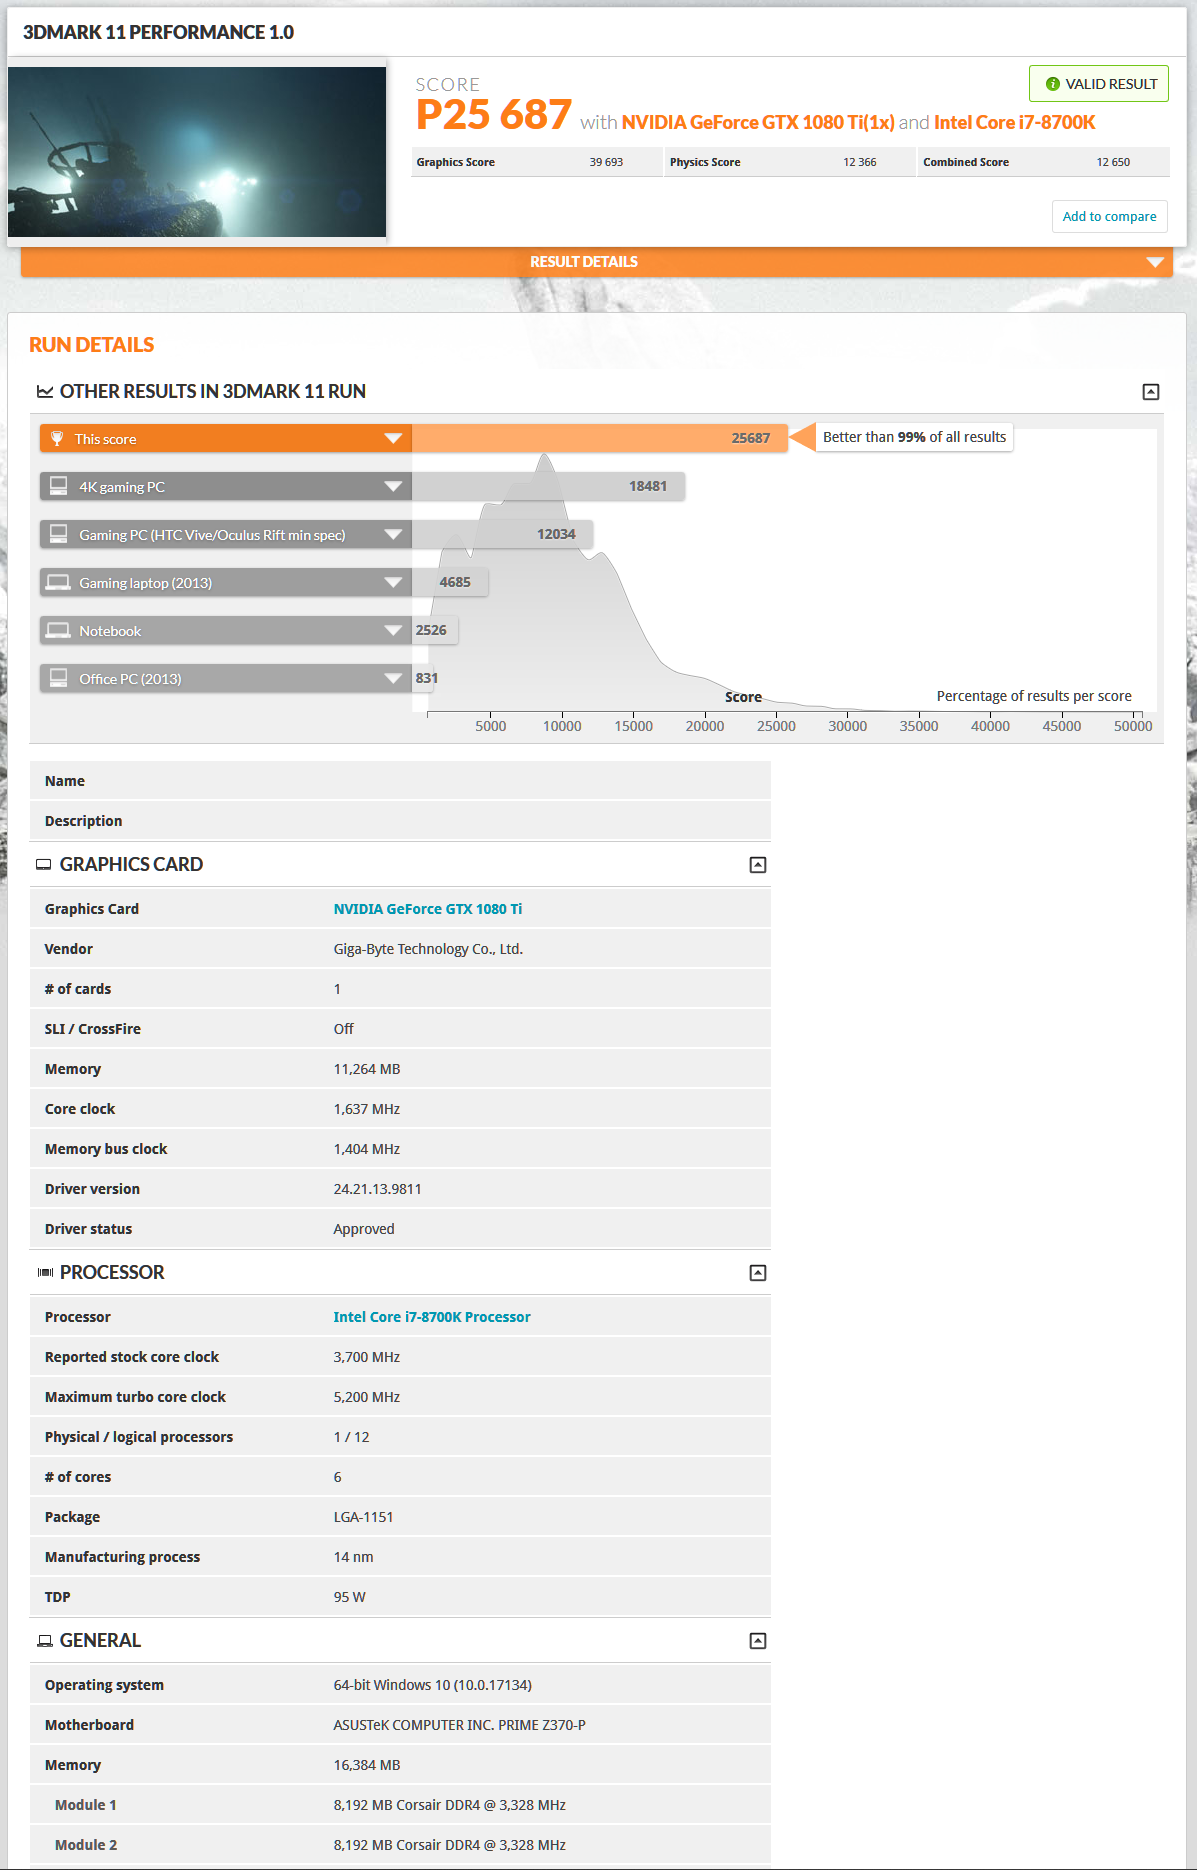The image size is (1197, 1870).
Task: Click the Driver version value 24.21.13.9811
Action: click(x=377, y=1189)
